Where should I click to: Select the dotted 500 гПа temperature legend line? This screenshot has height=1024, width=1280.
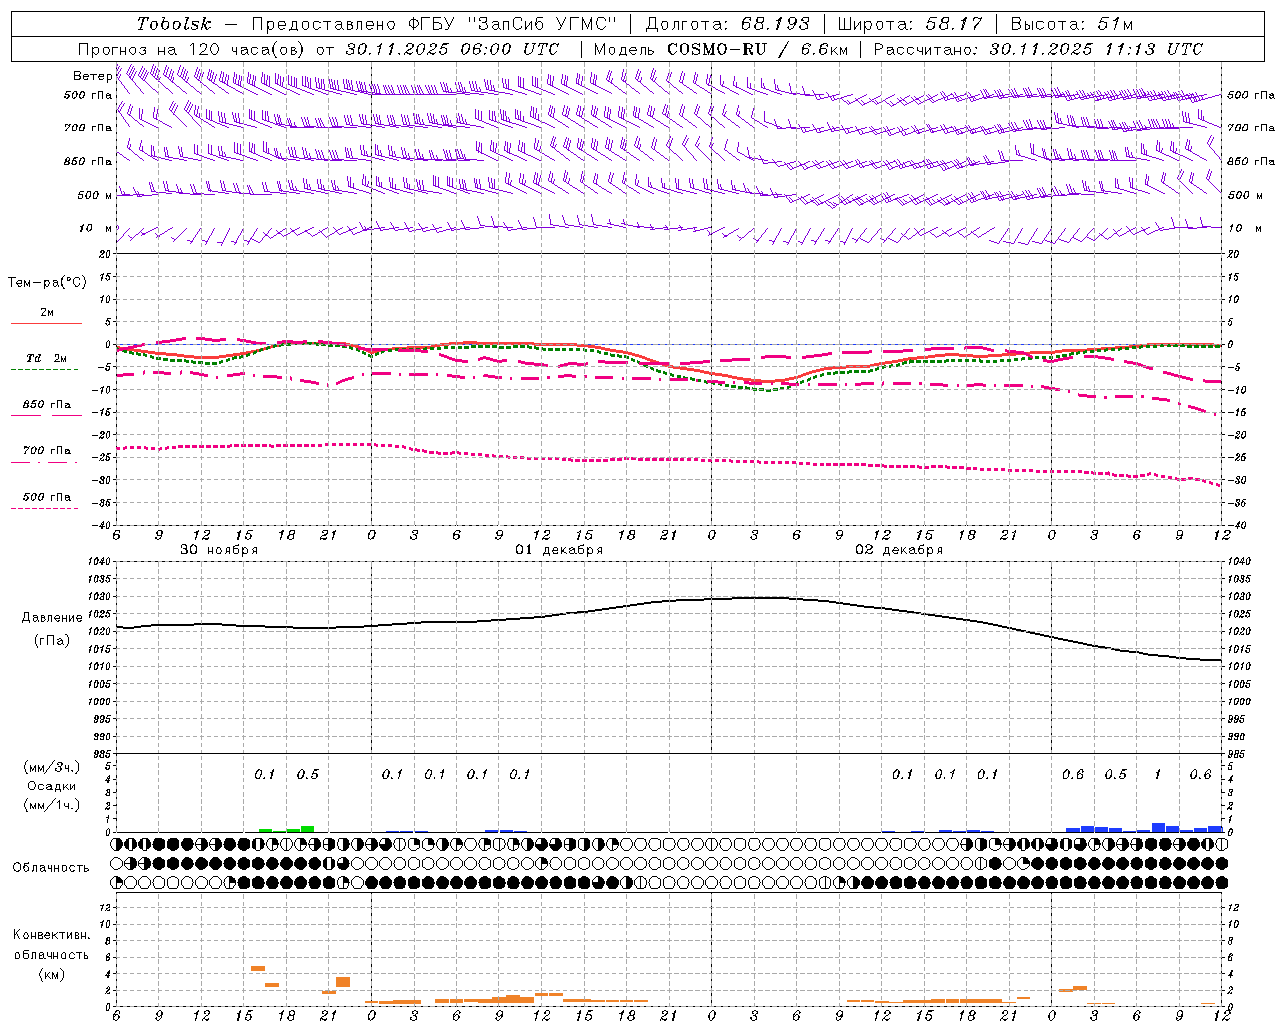(x=44, y=509)
